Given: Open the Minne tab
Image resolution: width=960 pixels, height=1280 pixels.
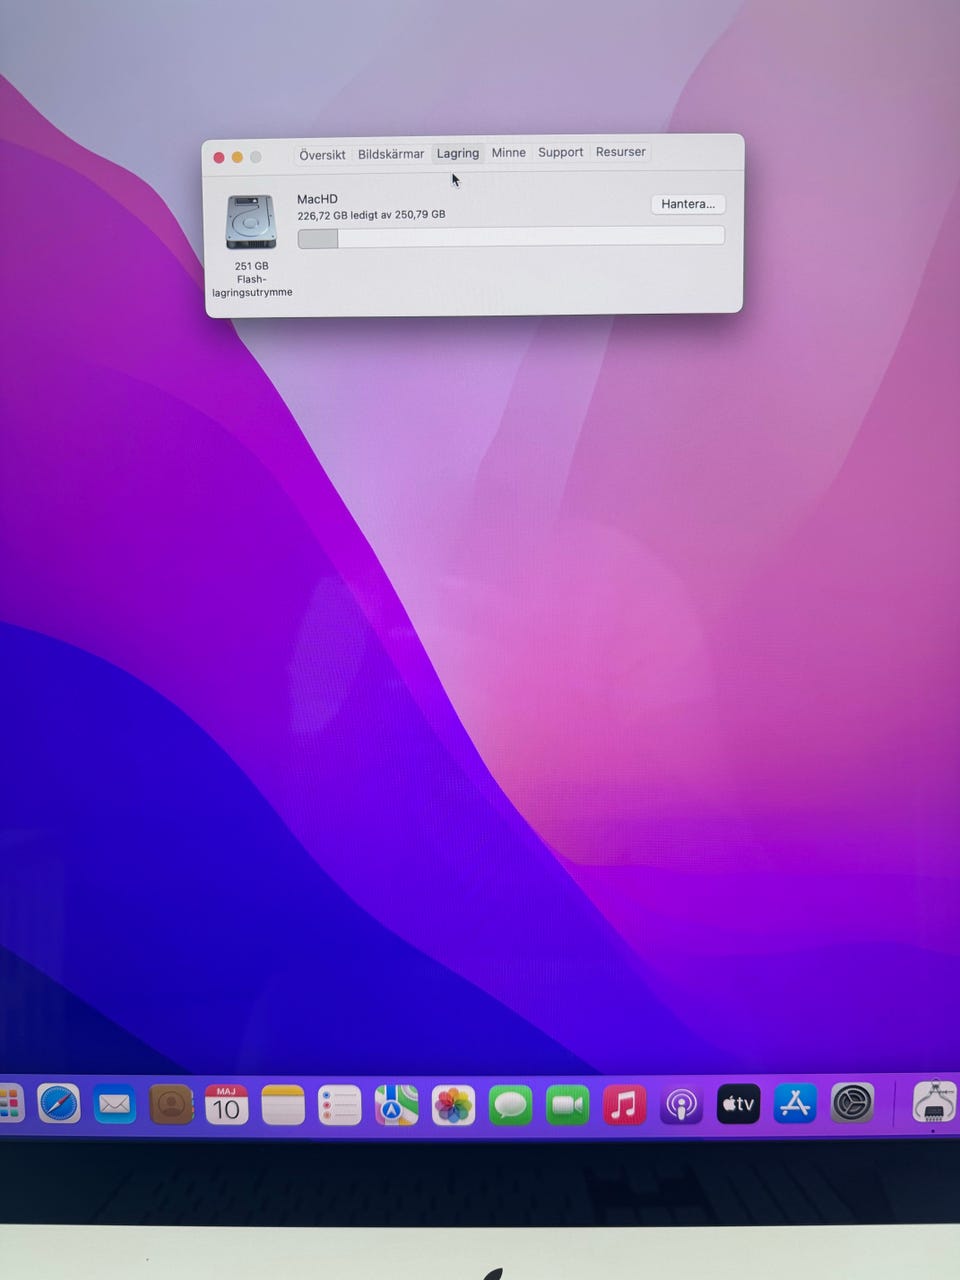Looking at the screenshot, I should pos(508,152).
